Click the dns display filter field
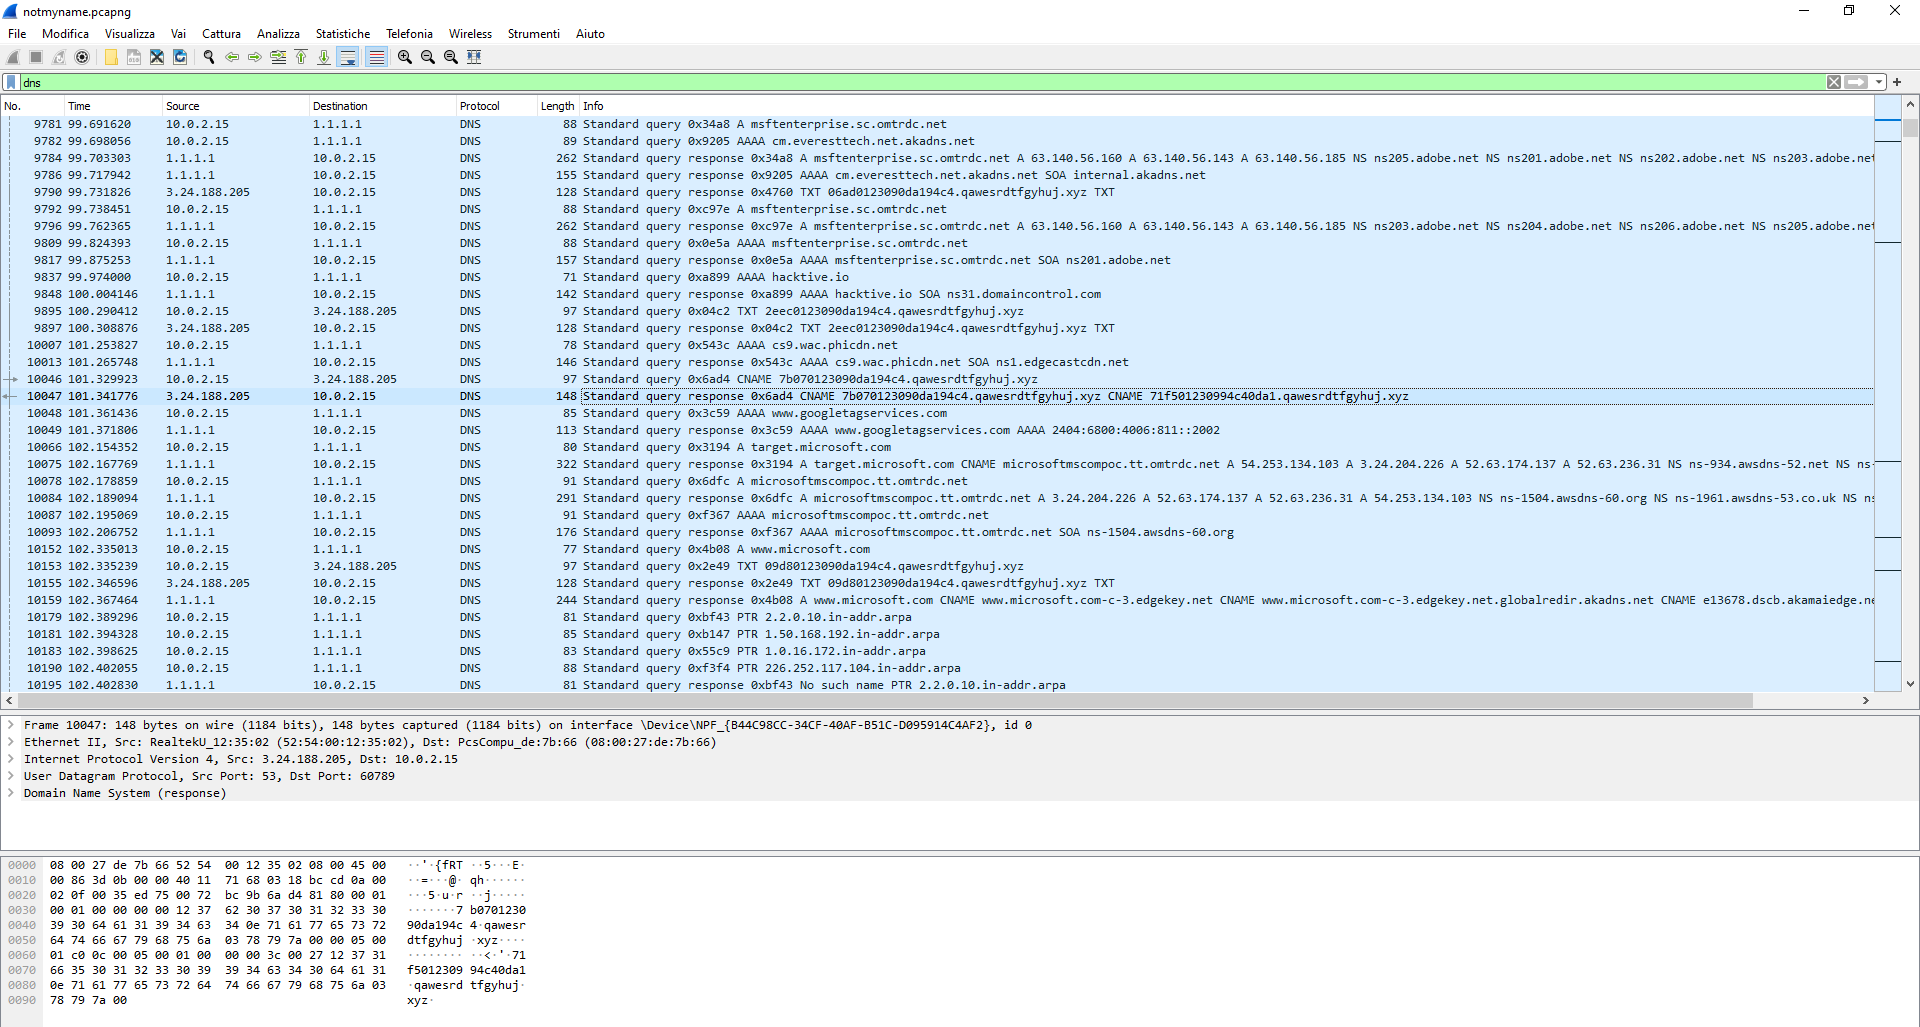1920x1027 pixels. point(920,82)
